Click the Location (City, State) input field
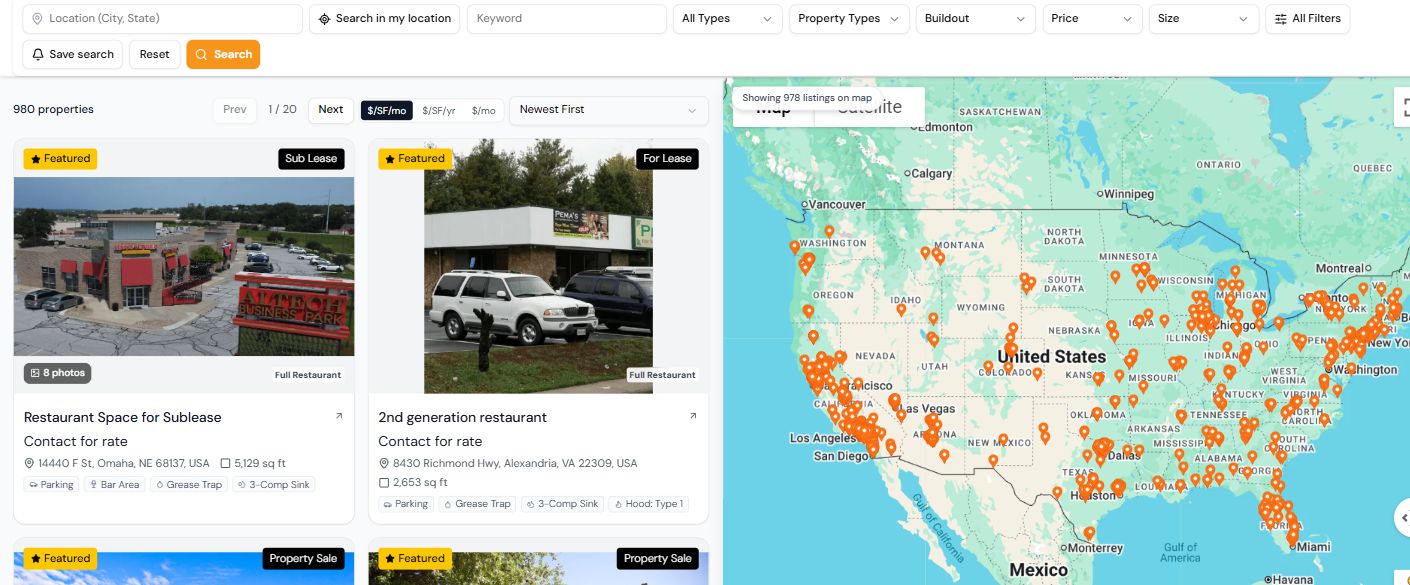The height and width of the screenshot is (585, 1410). click(x=162, y=19)
